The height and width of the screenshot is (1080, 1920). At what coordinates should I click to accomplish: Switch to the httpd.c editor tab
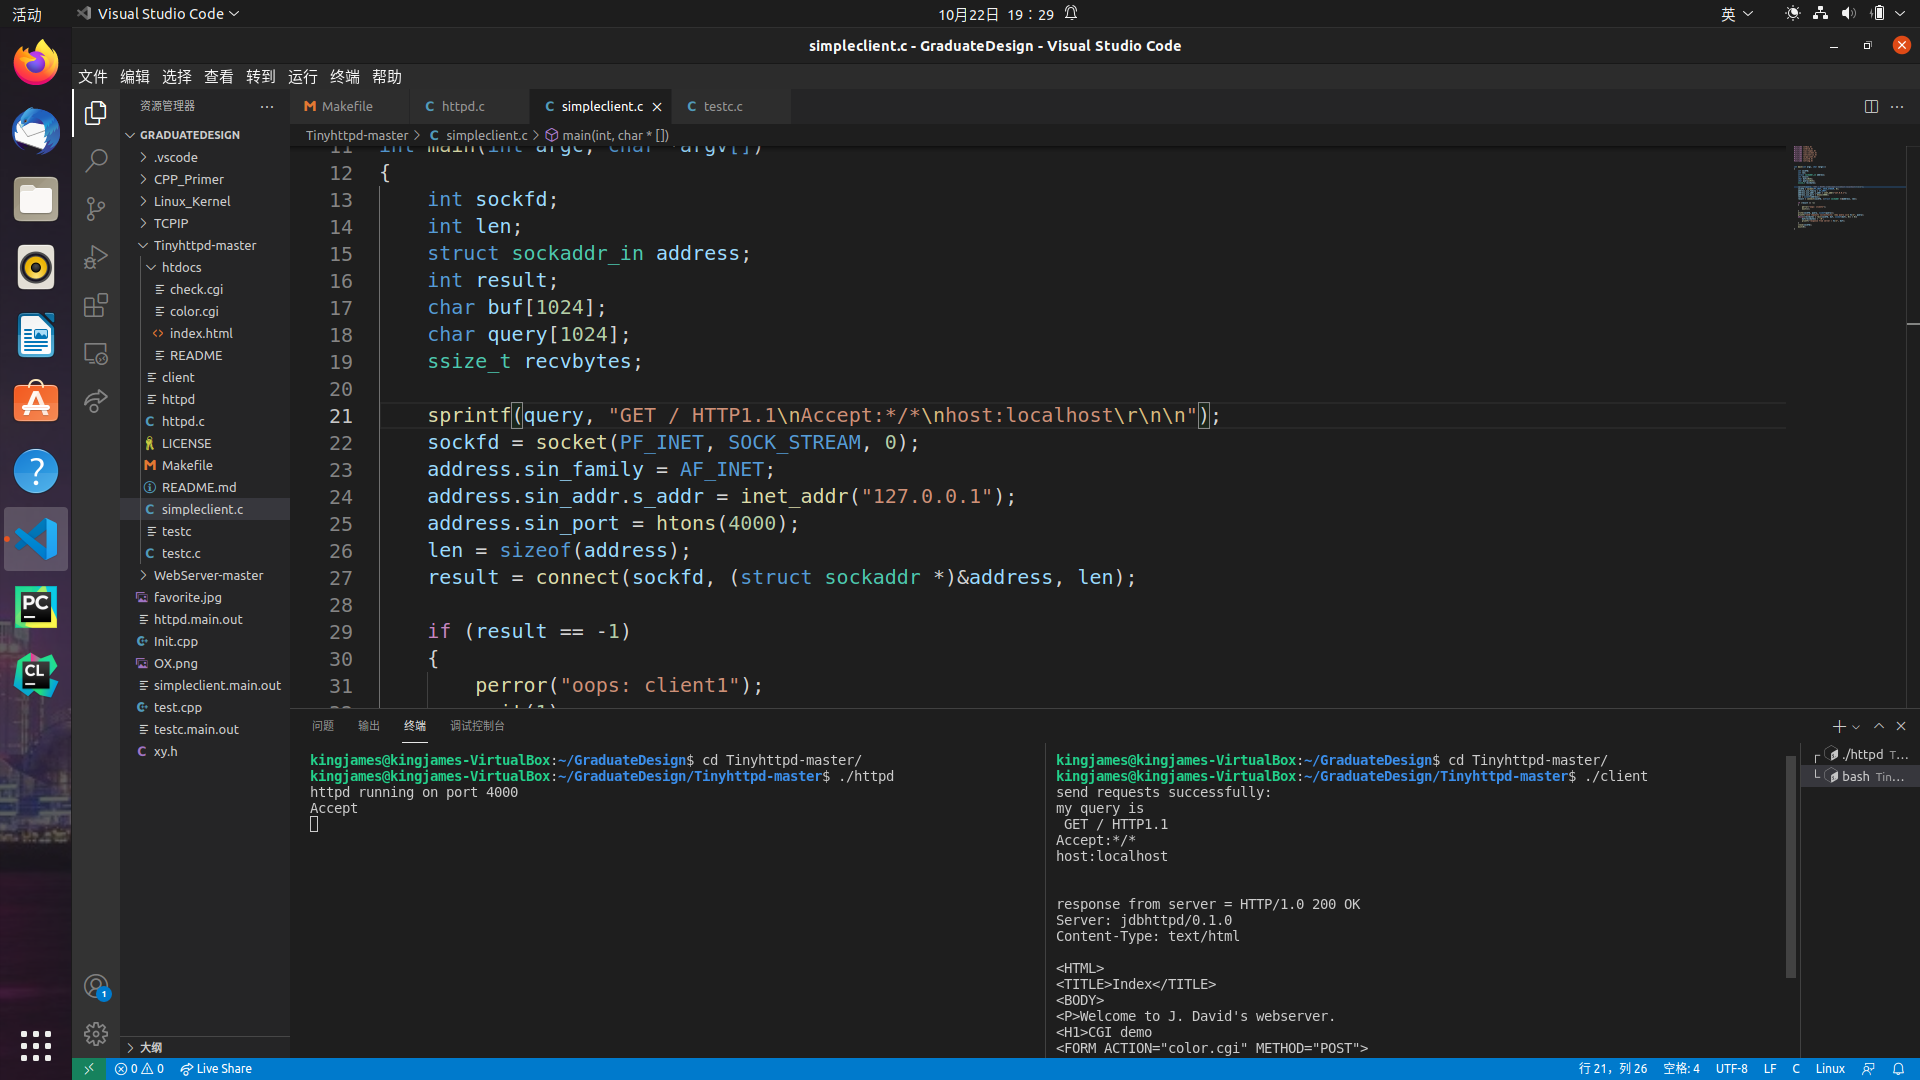(x=462, y=106)
